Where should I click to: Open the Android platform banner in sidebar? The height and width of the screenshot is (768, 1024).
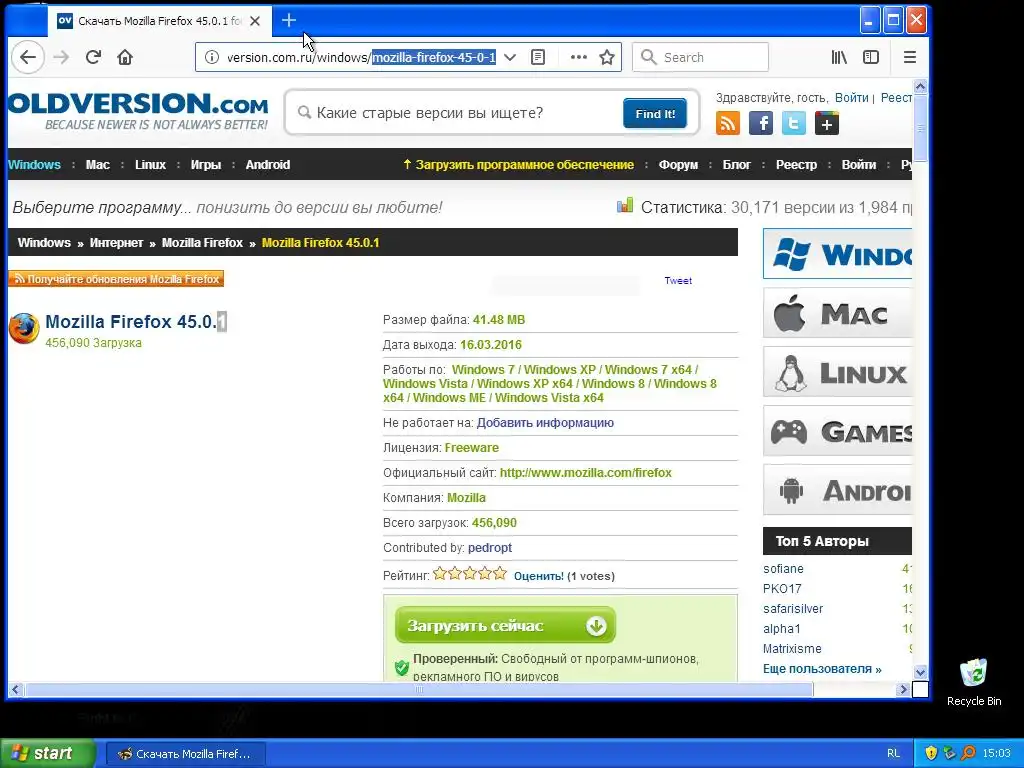[x=837, y=490]
